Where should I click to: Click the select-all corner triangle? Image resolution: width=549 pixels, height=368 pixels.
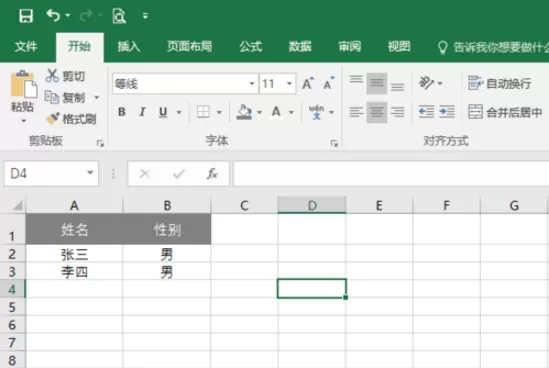point(17,205)
